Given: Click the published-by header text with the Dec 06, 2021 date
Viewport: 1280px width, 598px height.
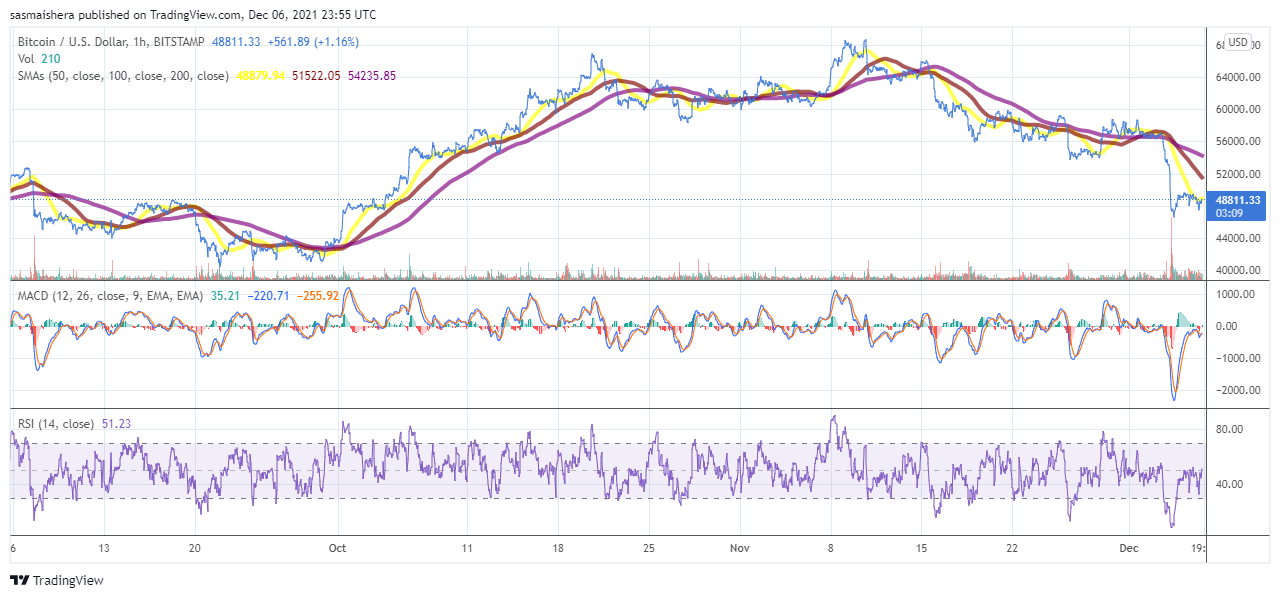Looking at the screenshot, I should click(193, 14).
